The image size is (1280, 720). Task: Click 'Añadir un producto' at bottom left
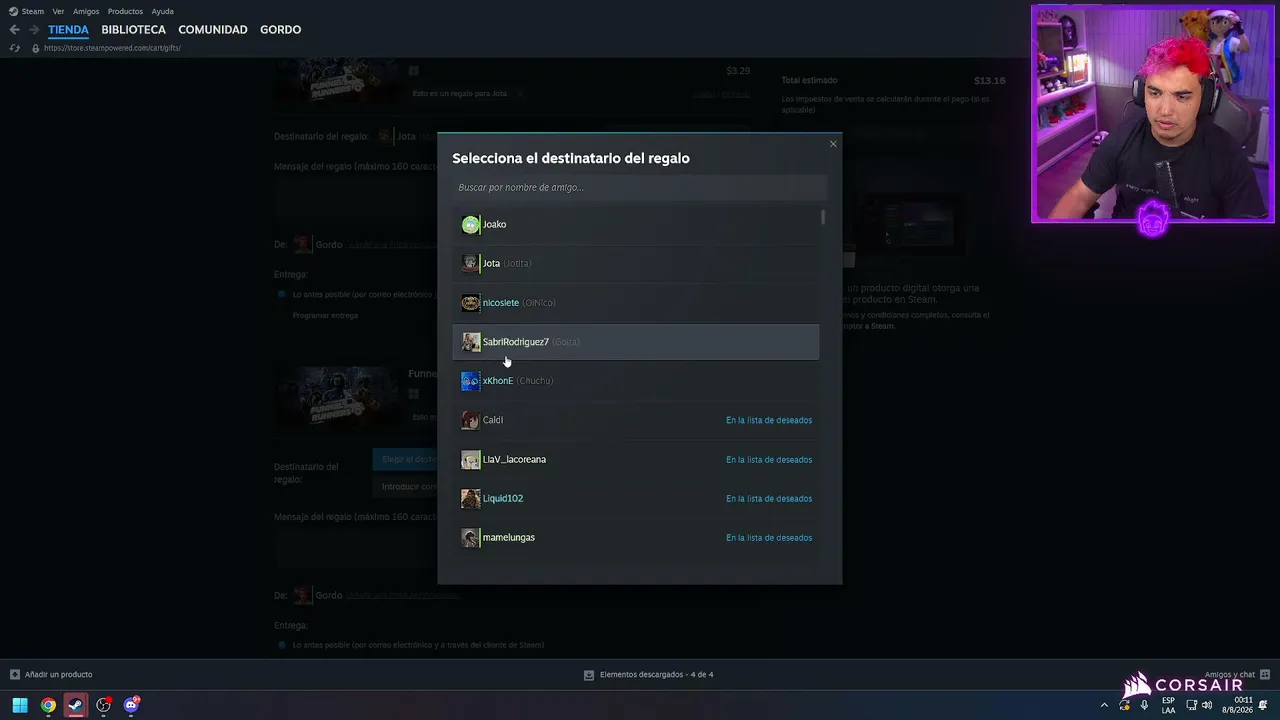pyautogui.click(x=51, y=675)
